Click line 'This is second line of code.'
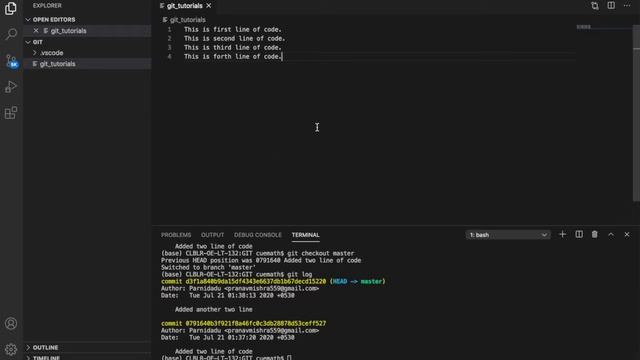The width and height of the screenshot is (640, 360). click(x=234, y=38)
